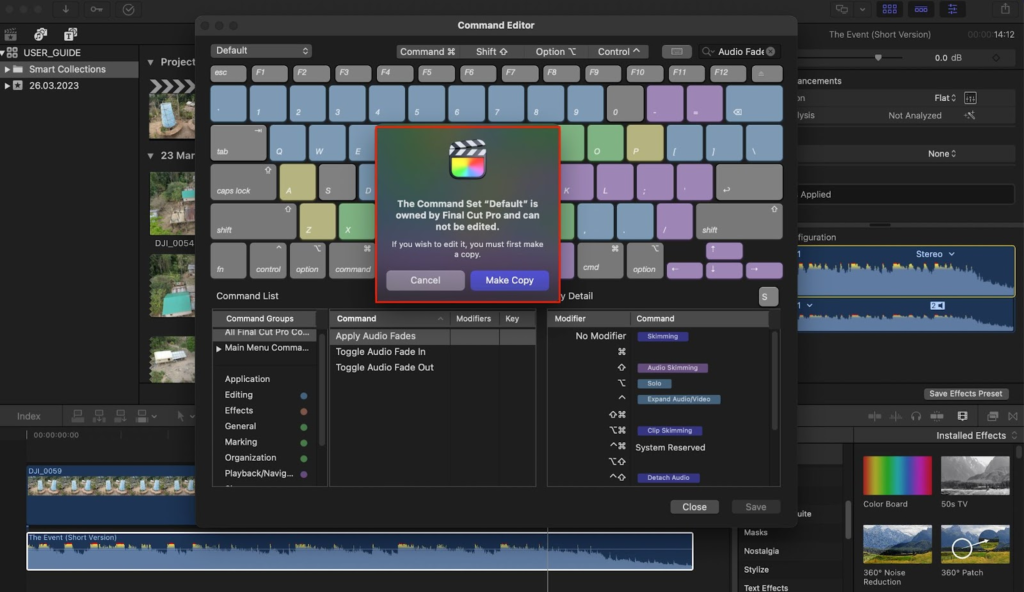Click the keyboard highlight icon in Command Editor
The height and width of the screenshot is (592, 1024).
(x=677, y=51)
